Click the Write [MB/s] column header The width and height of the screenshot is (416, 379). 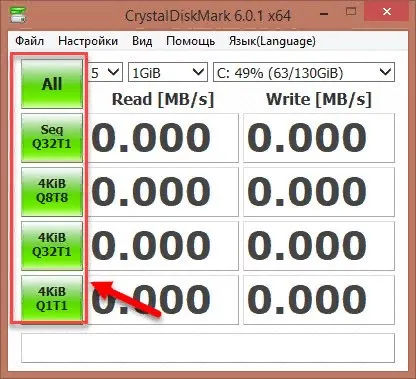pos(319,99)
